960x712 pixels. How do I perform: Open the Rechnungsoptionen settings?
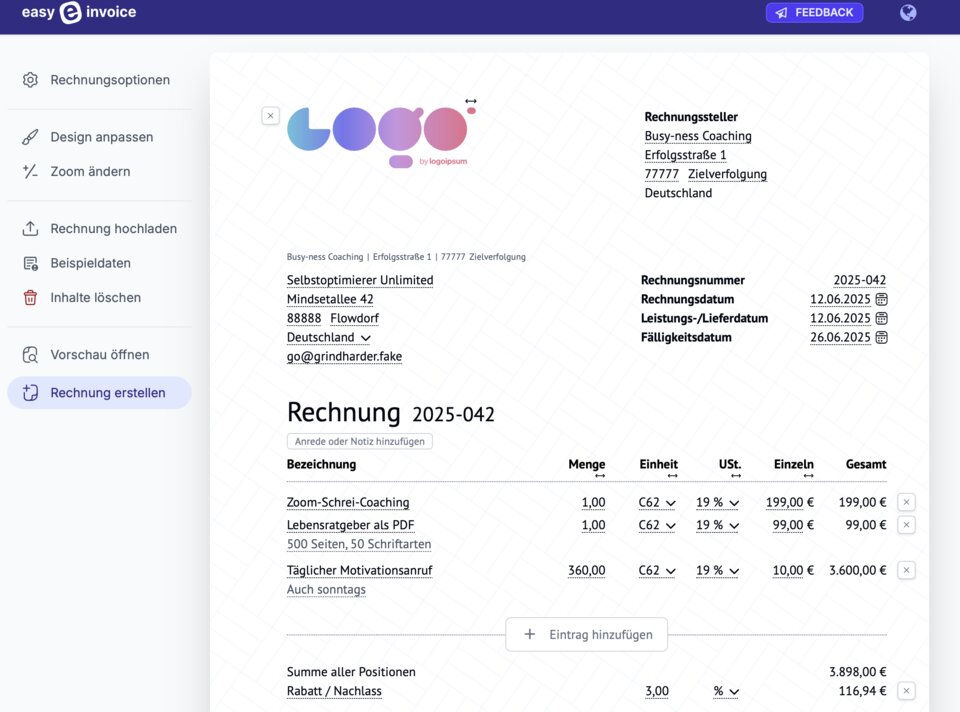click(109, 79)
